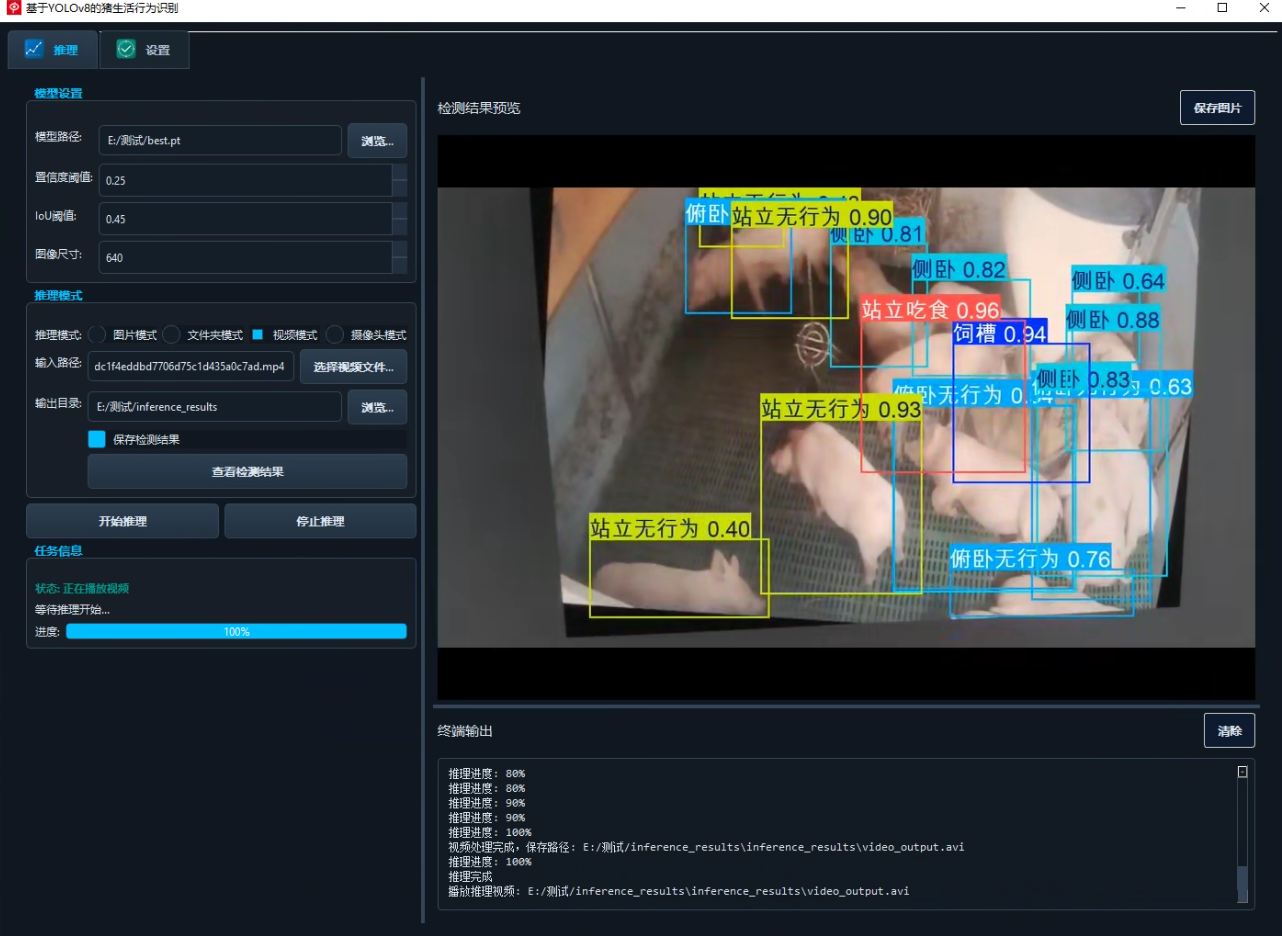Image resolution: width=1282 pixels, height=936 pixels.
Task: Click the IoU阈值 value field
Action: point(246,219)
